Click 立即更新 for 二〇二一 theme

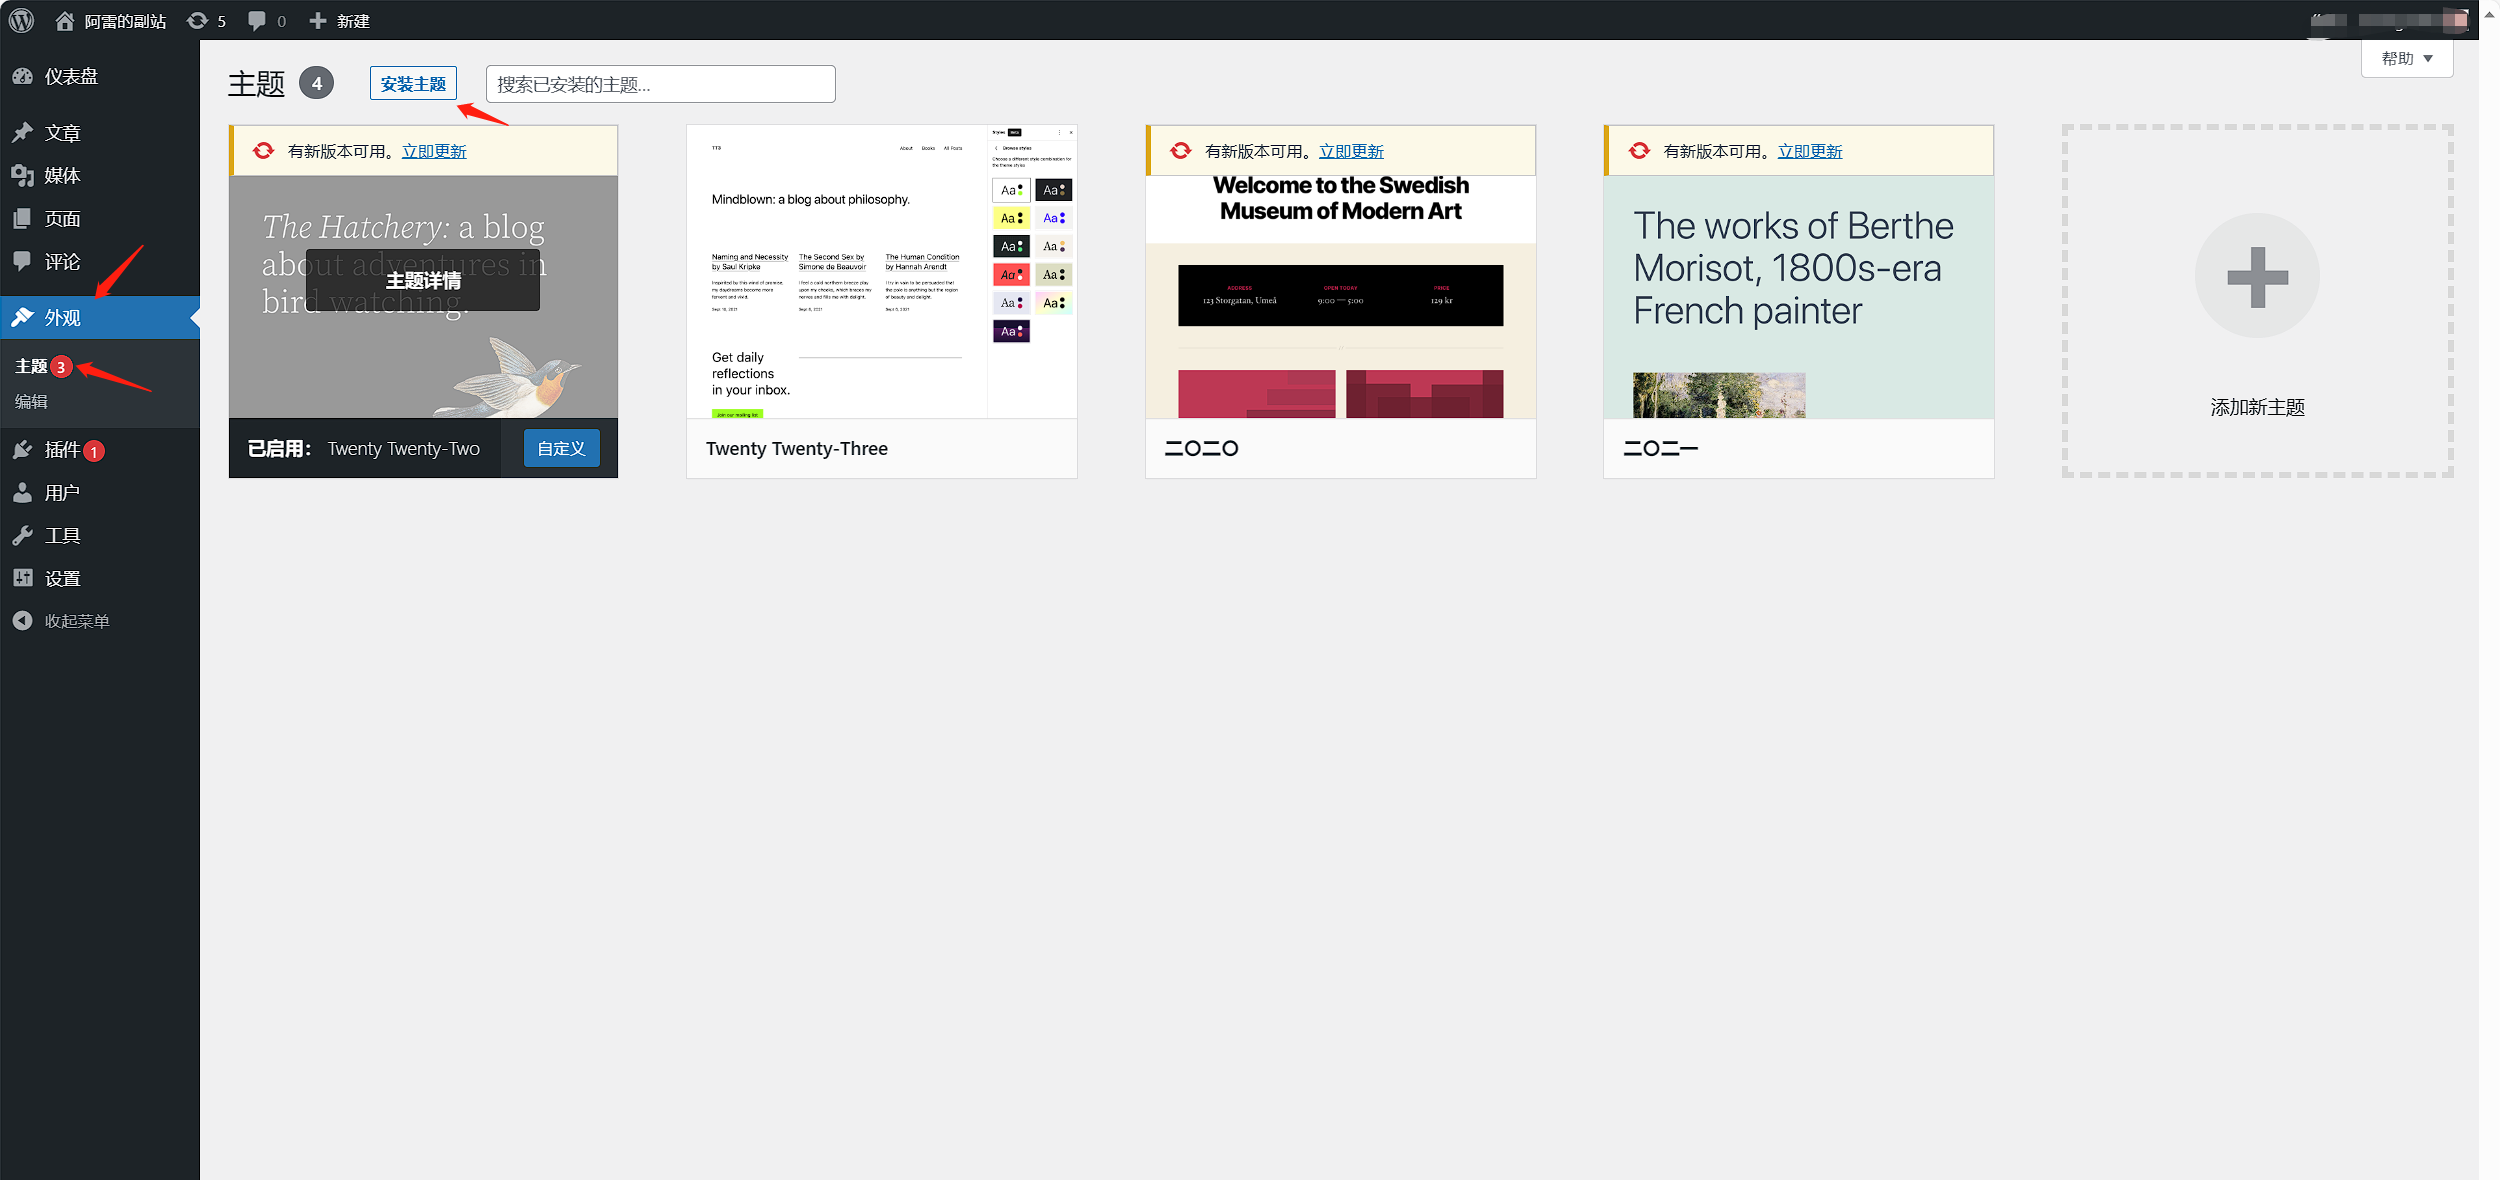coord(1810,151)
